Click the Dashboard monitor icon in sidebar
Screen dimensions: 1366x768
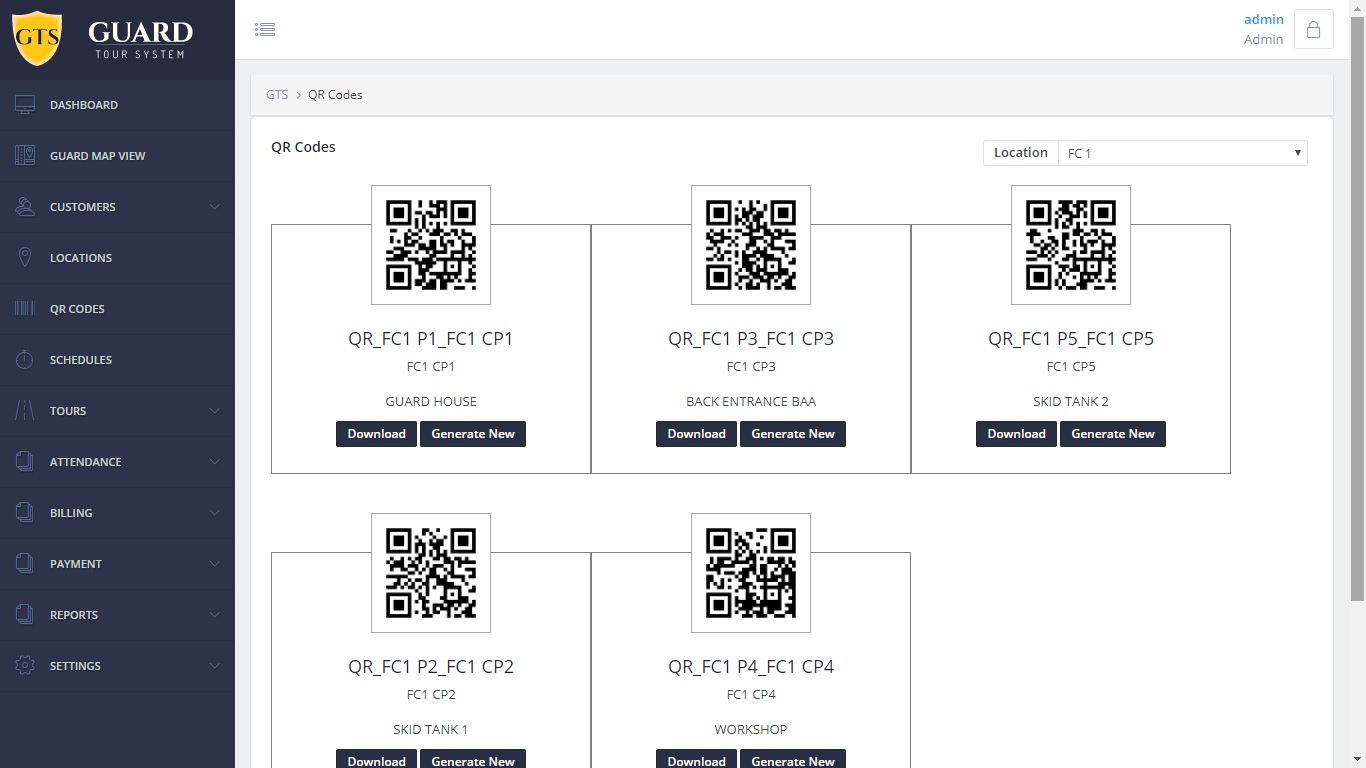(25, 105)
